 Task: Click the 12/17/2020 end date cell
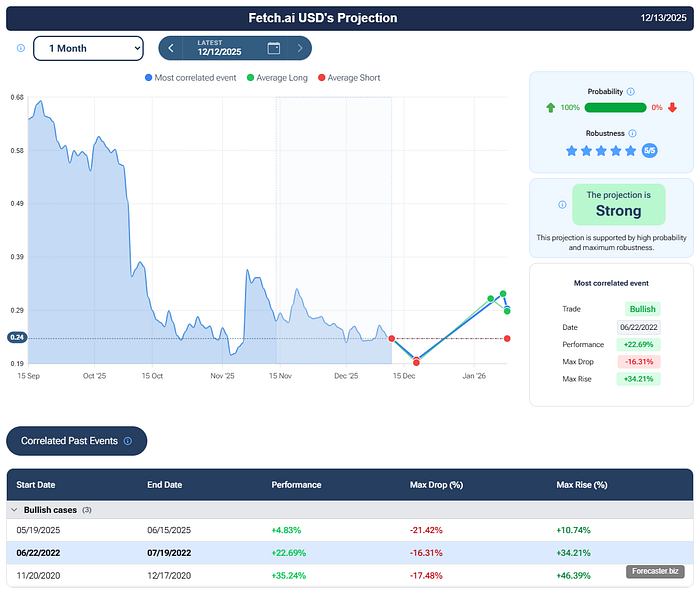(169, 576)
